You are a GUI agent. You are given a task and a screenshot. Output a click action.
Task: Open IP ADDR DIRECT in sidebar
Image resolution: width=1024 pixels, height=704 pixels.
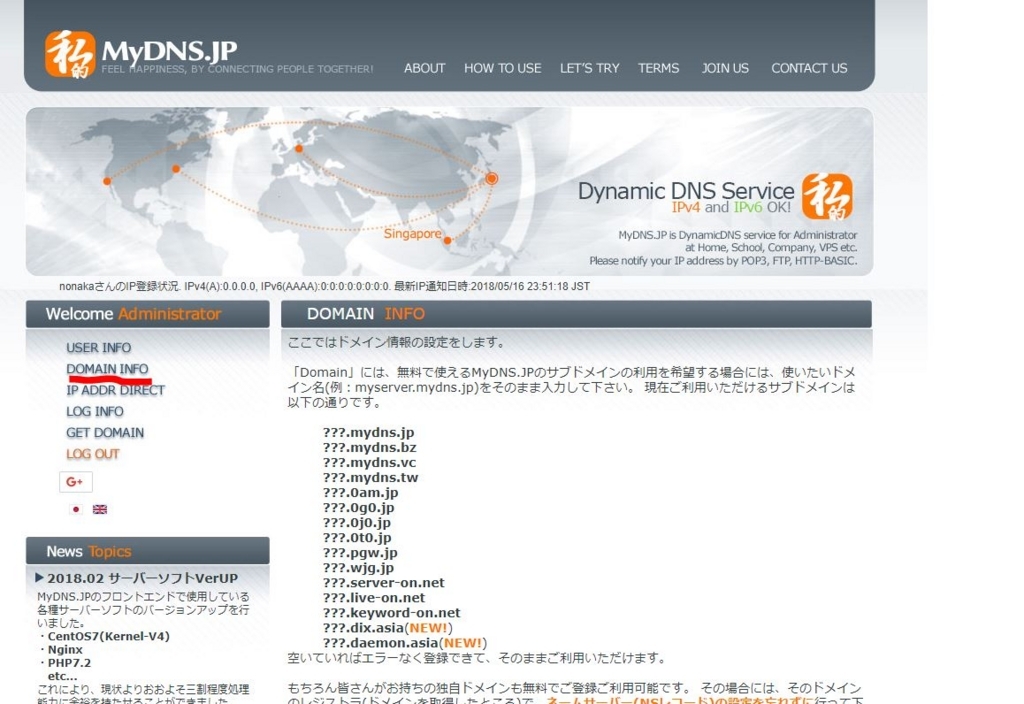tap(116, 390)
